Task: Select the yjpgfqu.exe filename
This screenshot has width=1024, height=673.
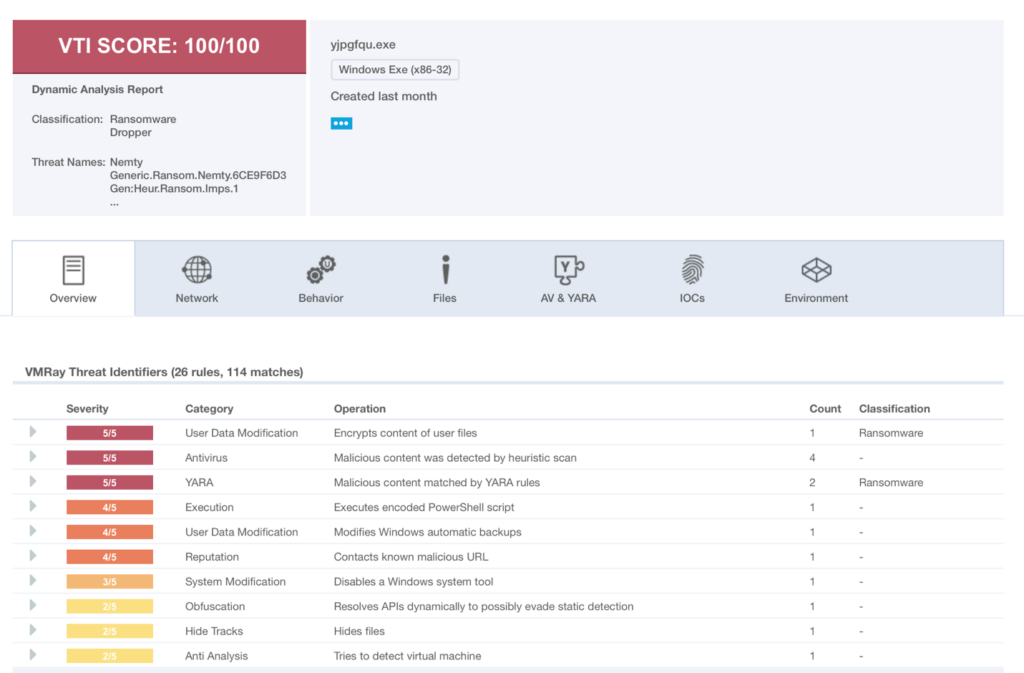Action: (365, 44)
